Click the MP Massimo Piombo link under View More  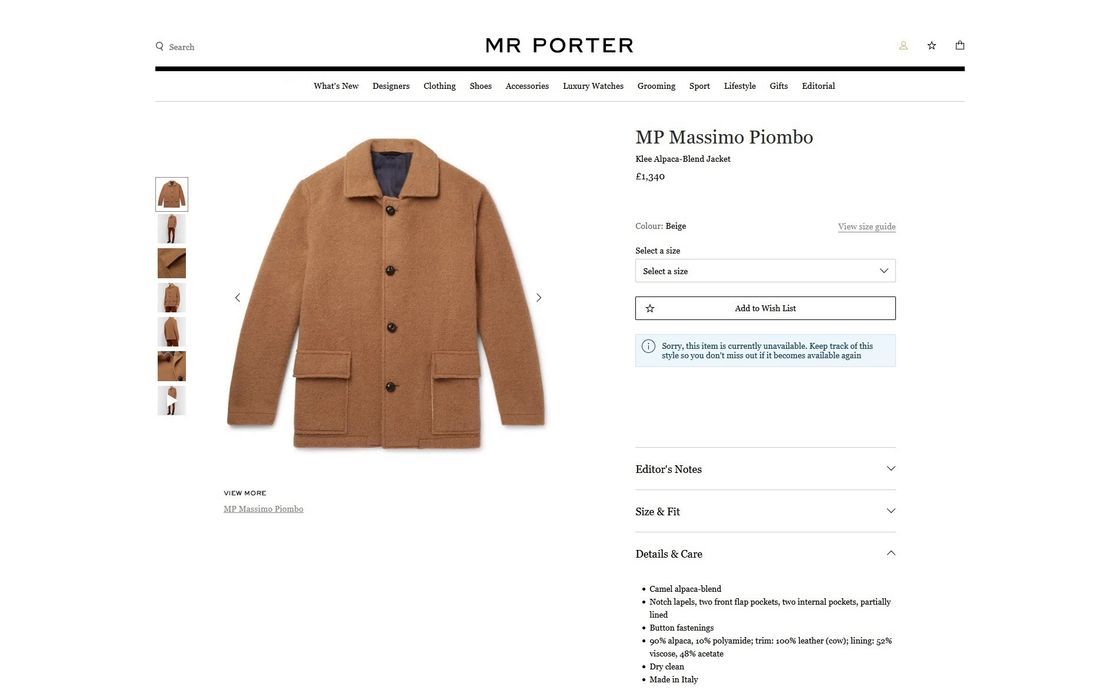(x=263, y=506)
